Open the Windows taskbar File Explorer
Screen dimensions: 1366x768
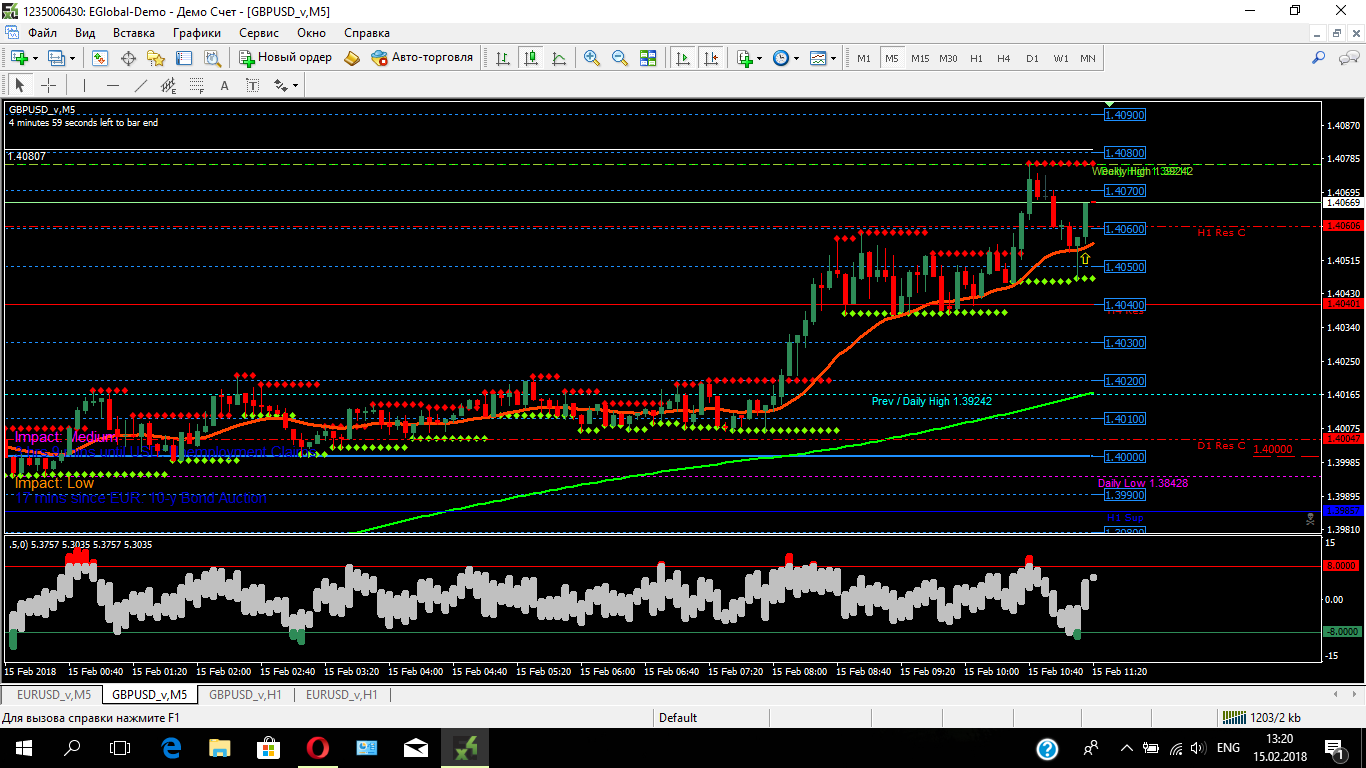pyautogui.click(x=219, y=747)
